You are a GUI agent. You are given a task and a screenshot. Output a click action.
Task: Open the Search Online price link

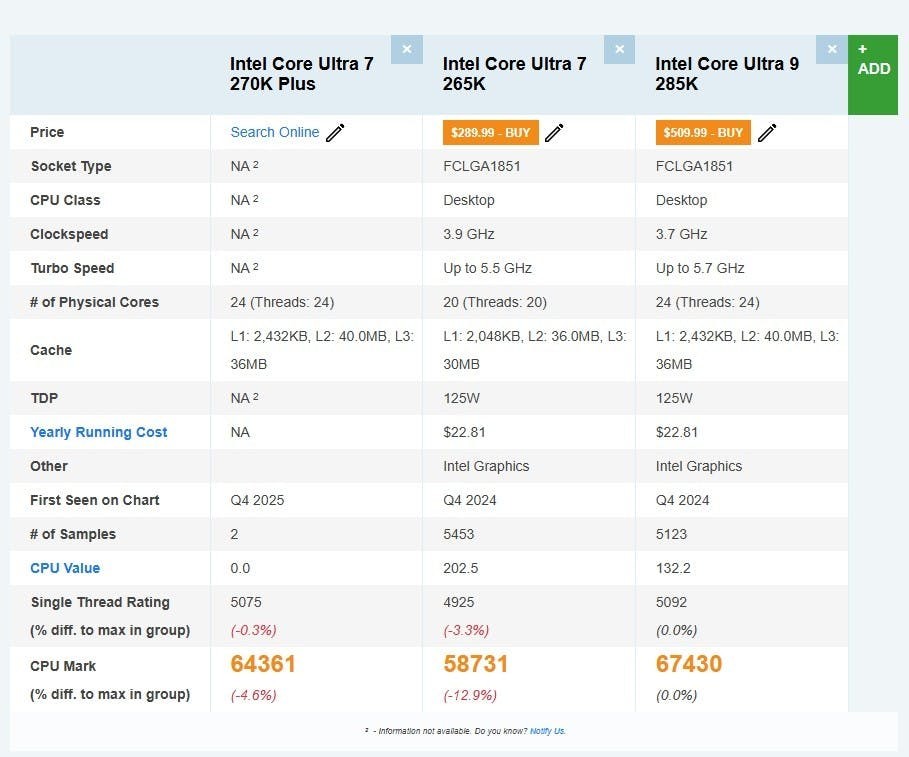coord(275,132)
